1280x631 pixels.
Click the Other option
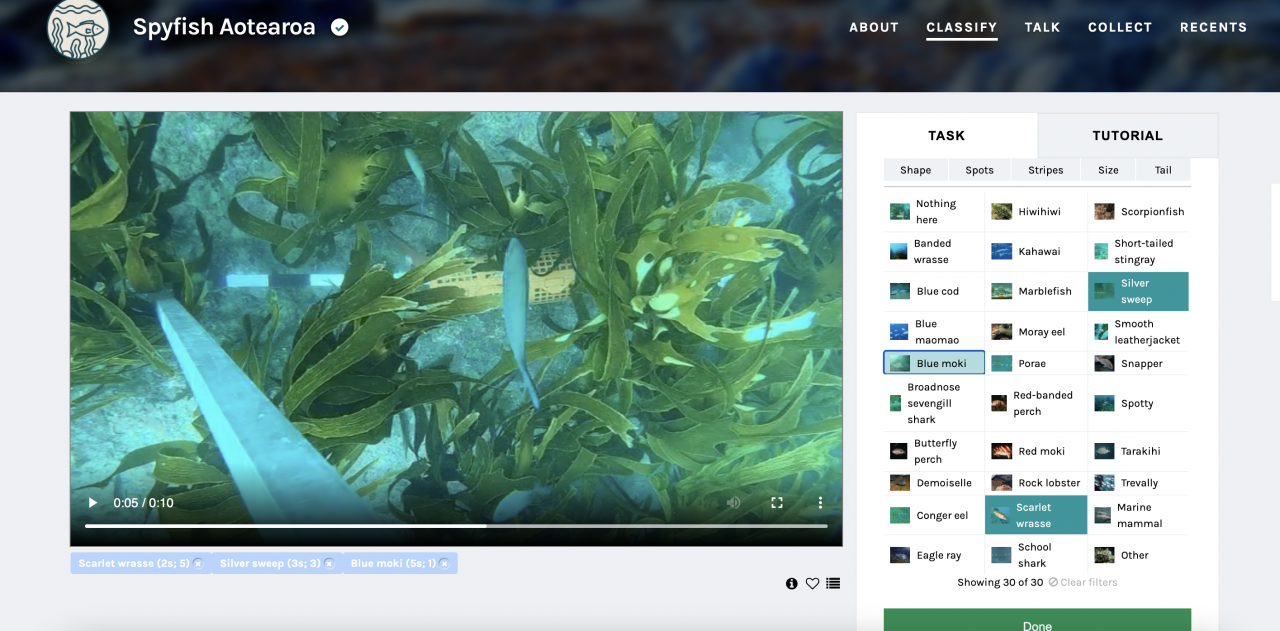[1138, 555]
